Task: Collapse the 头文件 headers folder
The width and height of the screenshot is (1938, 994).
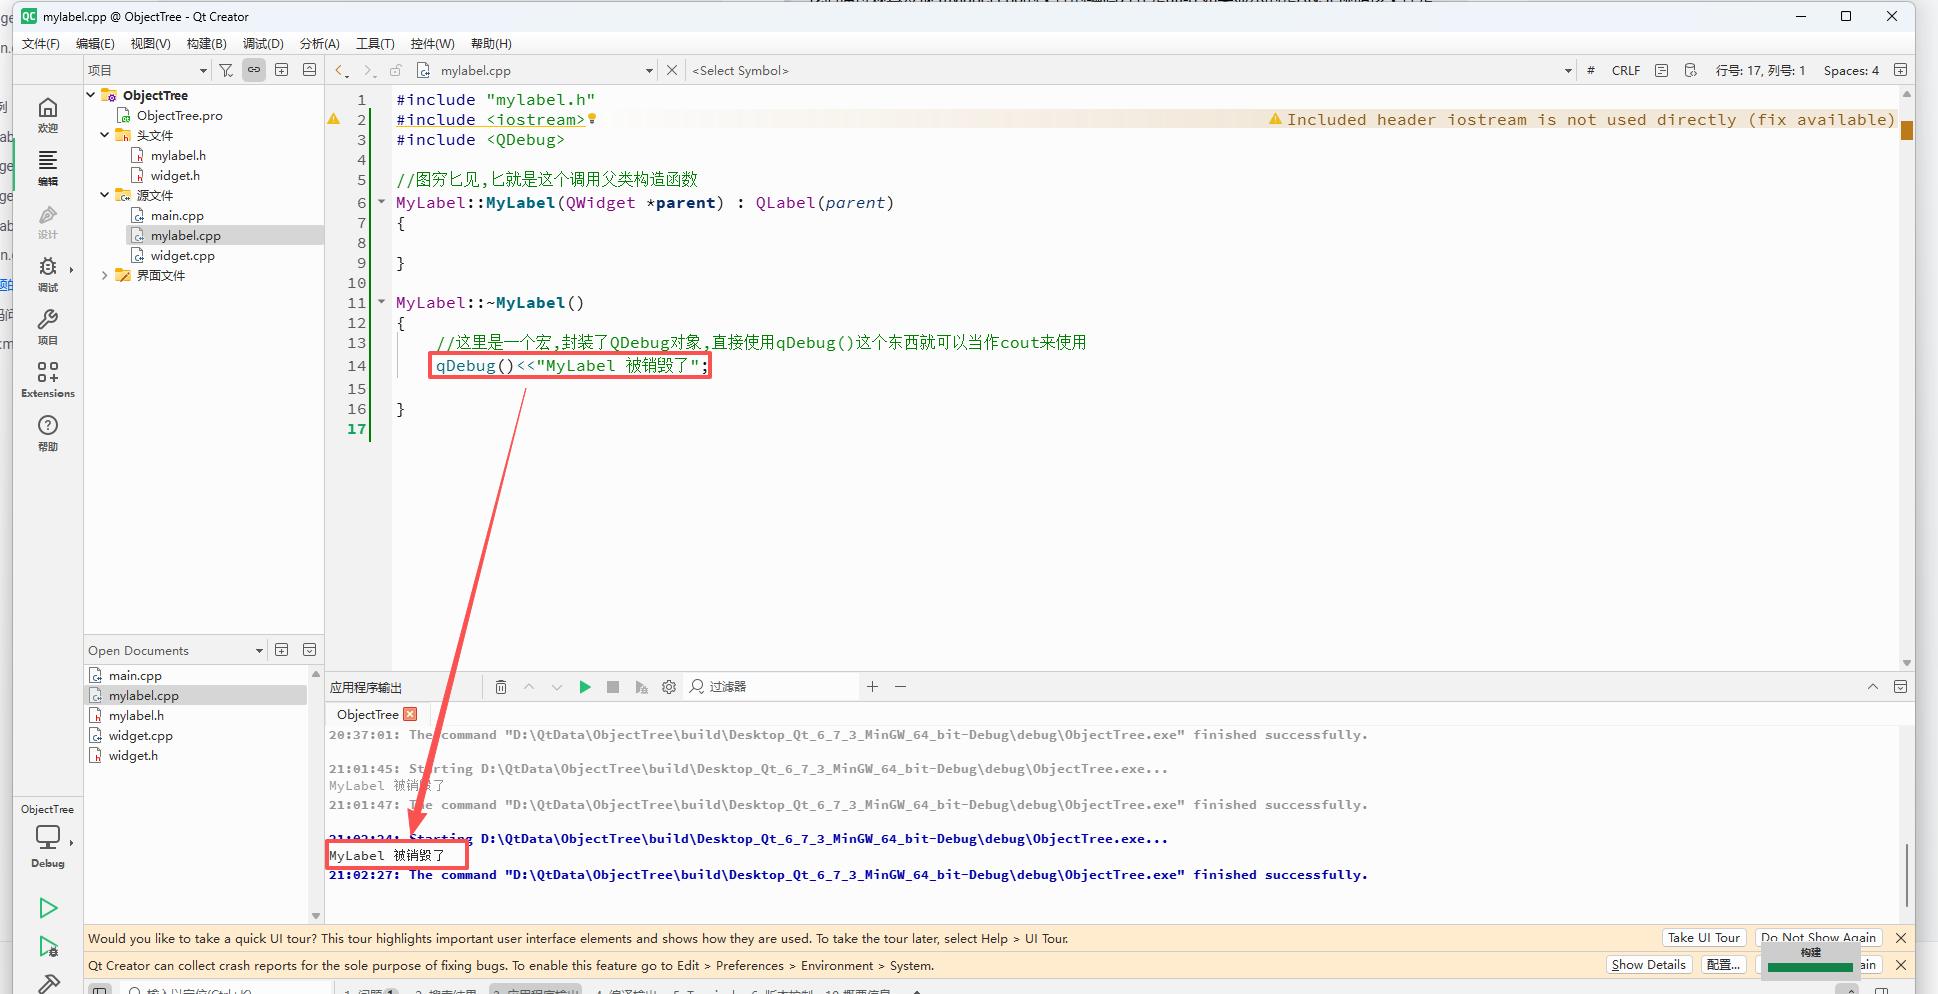Action: coord(105,135)
